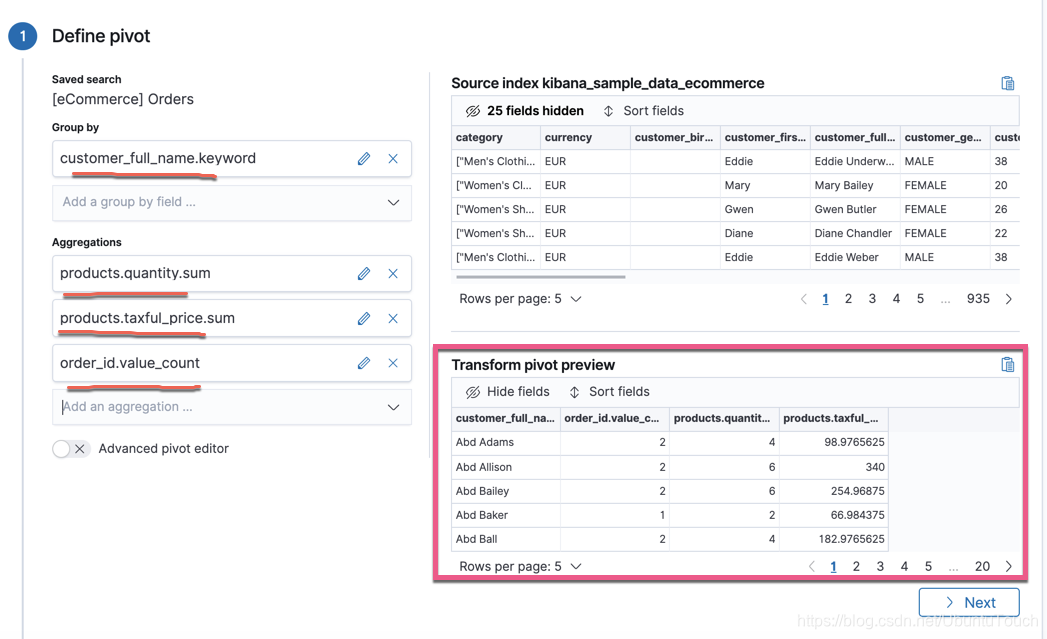
Task: Click the Next button
Action: tap(969, 602)
